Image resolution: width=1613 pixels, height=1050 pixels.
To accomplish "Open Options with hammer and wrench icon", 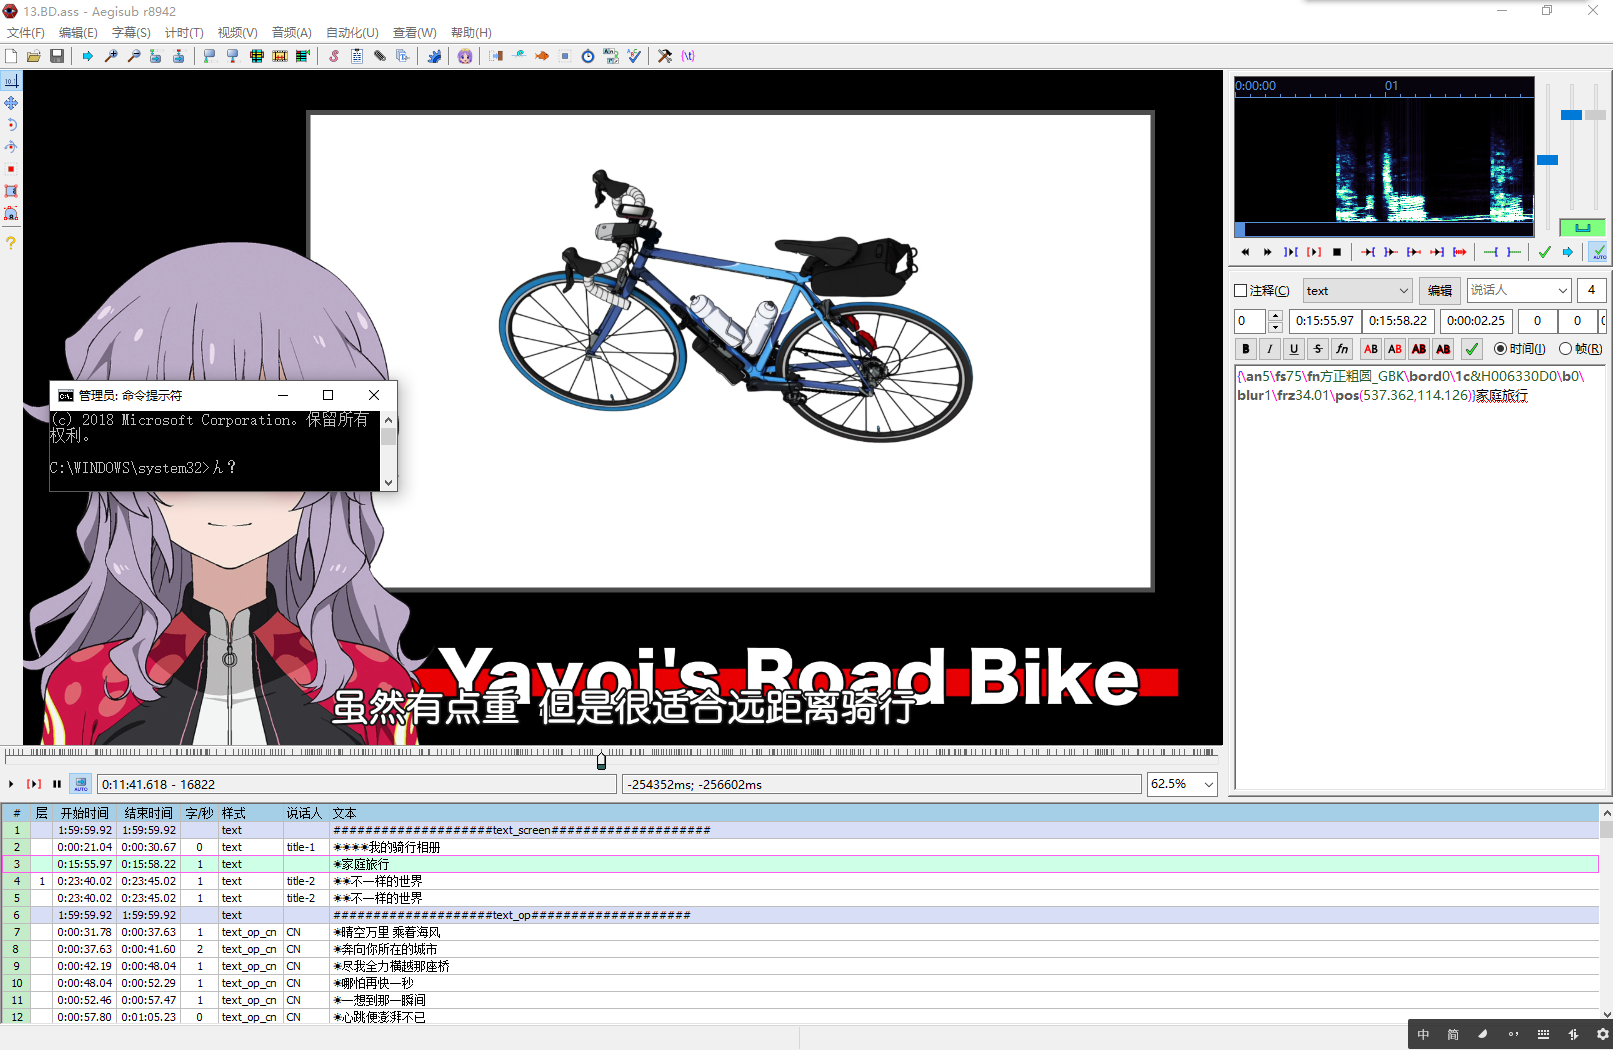I will pyautogui.click(x=665, y=56).
